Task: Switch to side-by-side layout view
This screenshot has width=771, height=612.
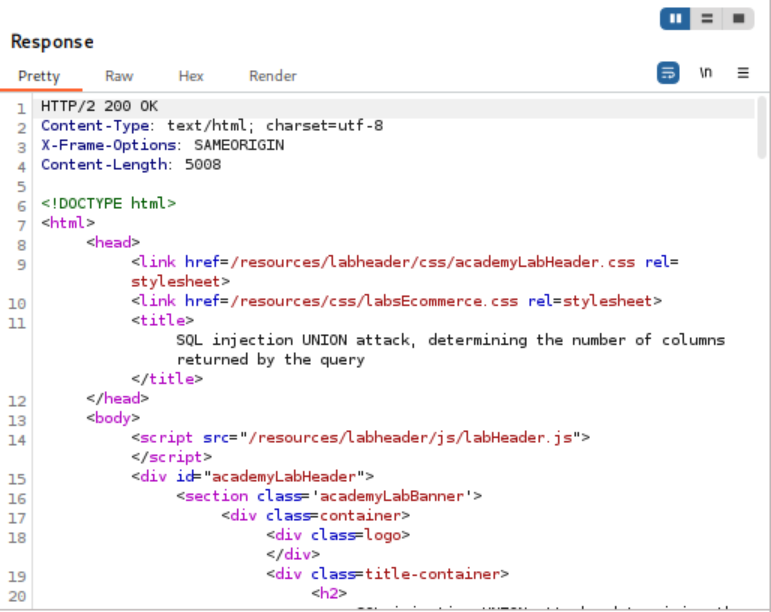Action: pyautogui.click(x=676, y=18)
